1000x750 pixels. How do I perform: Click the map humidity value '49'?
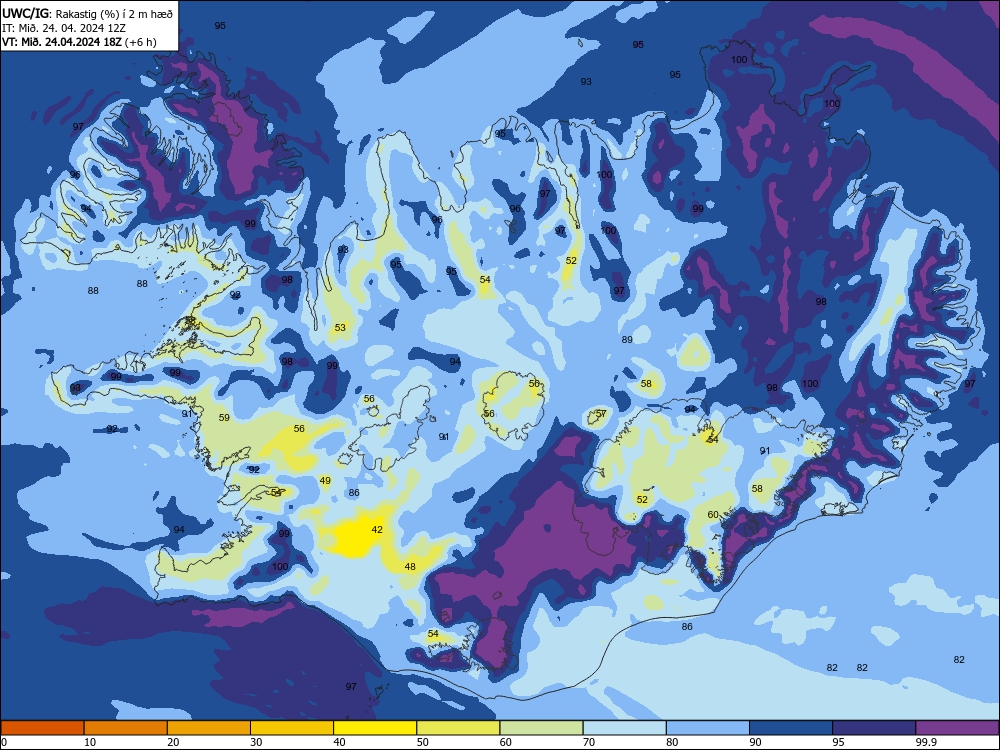(x=325, y=480)
